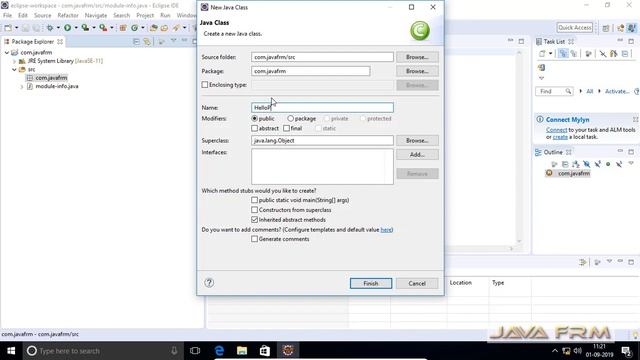This screenshot has width=640, height=360.
Task: Click the Scheduled view icon in Task List
Action: 574,53
